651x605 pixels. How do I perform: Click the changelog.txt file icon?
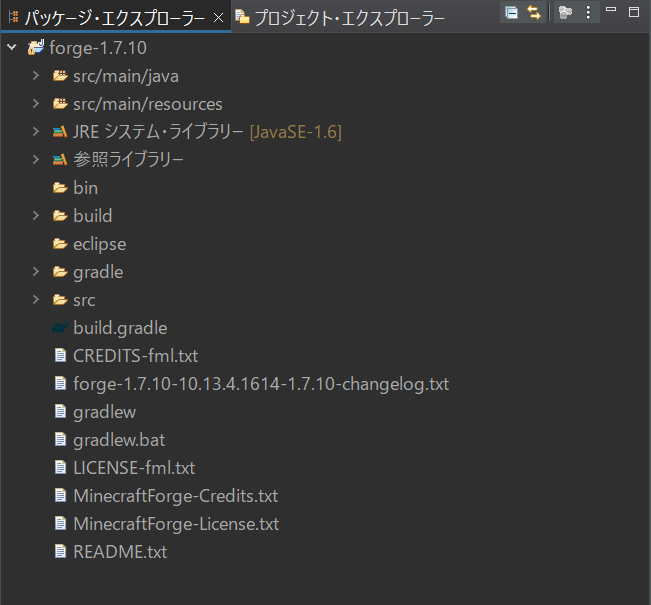click(x=61, y=383)
